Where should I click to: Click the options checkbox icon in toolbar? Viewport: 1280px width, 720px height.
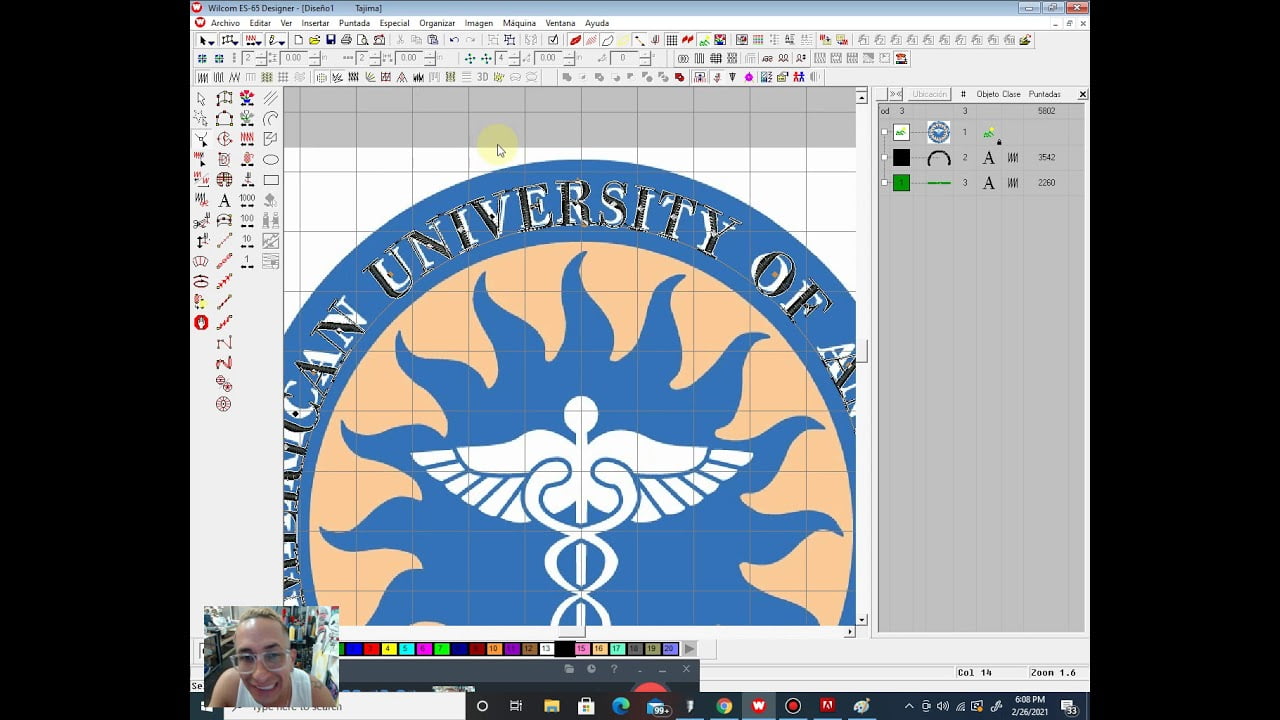point(553,40)
